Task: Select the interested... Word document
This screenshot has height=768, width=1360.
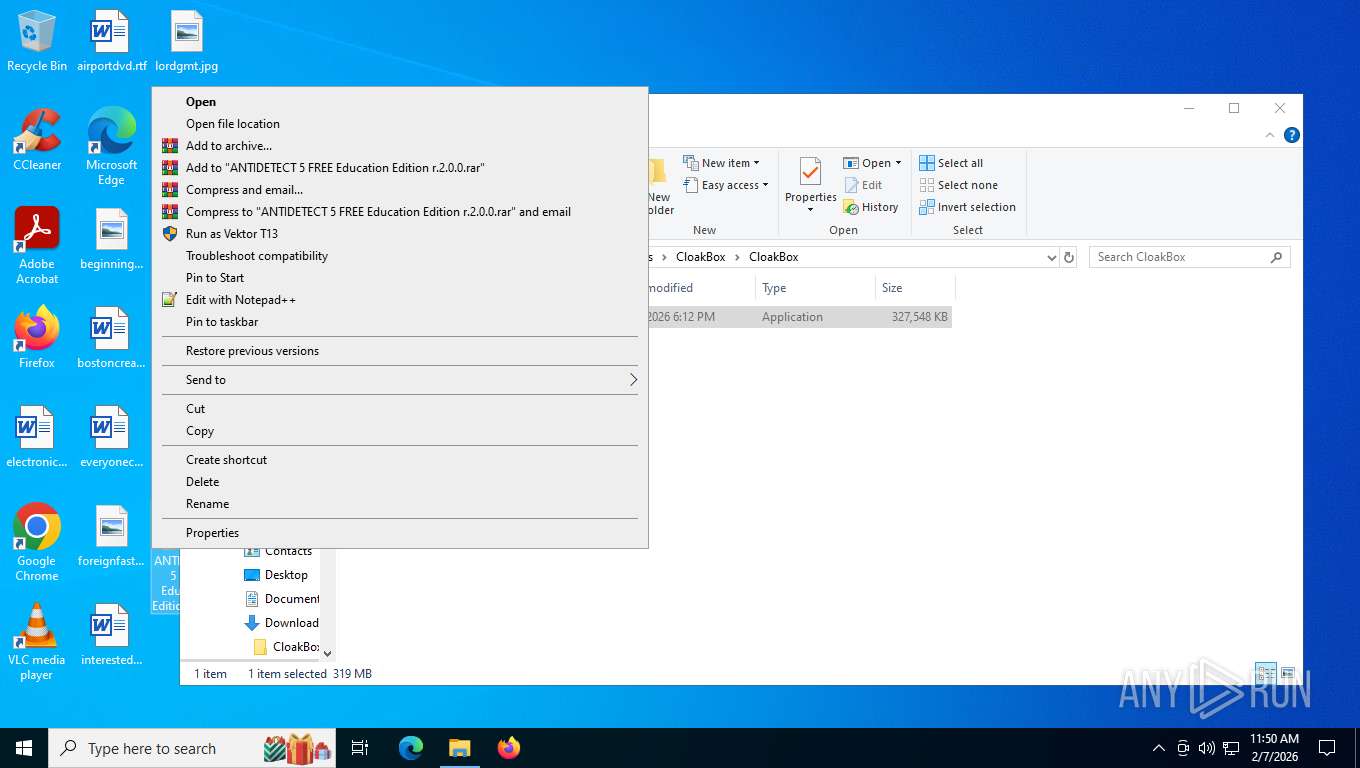Action: point(111,635)
